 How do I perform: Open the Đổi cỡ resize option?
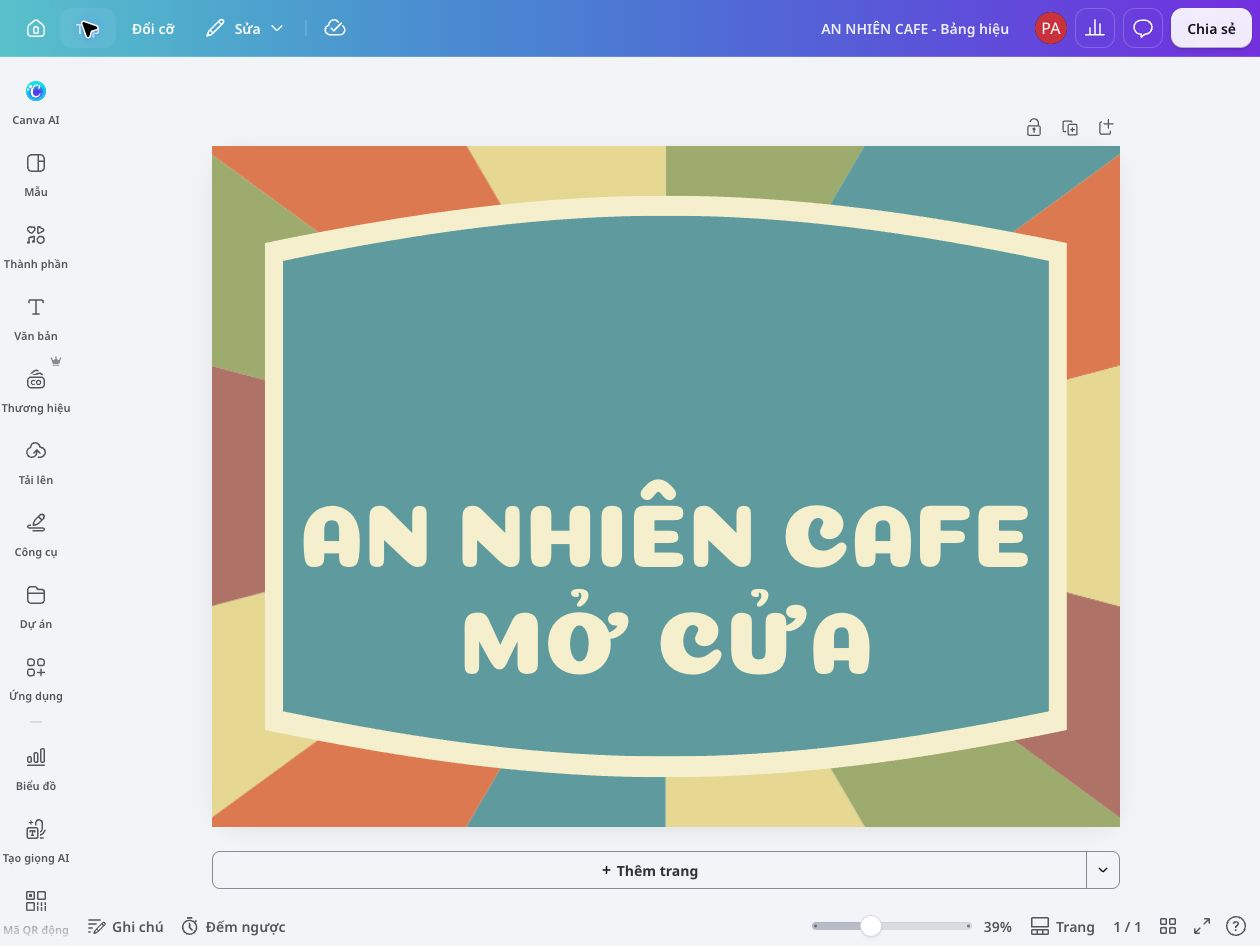click(x=153, y=28)
